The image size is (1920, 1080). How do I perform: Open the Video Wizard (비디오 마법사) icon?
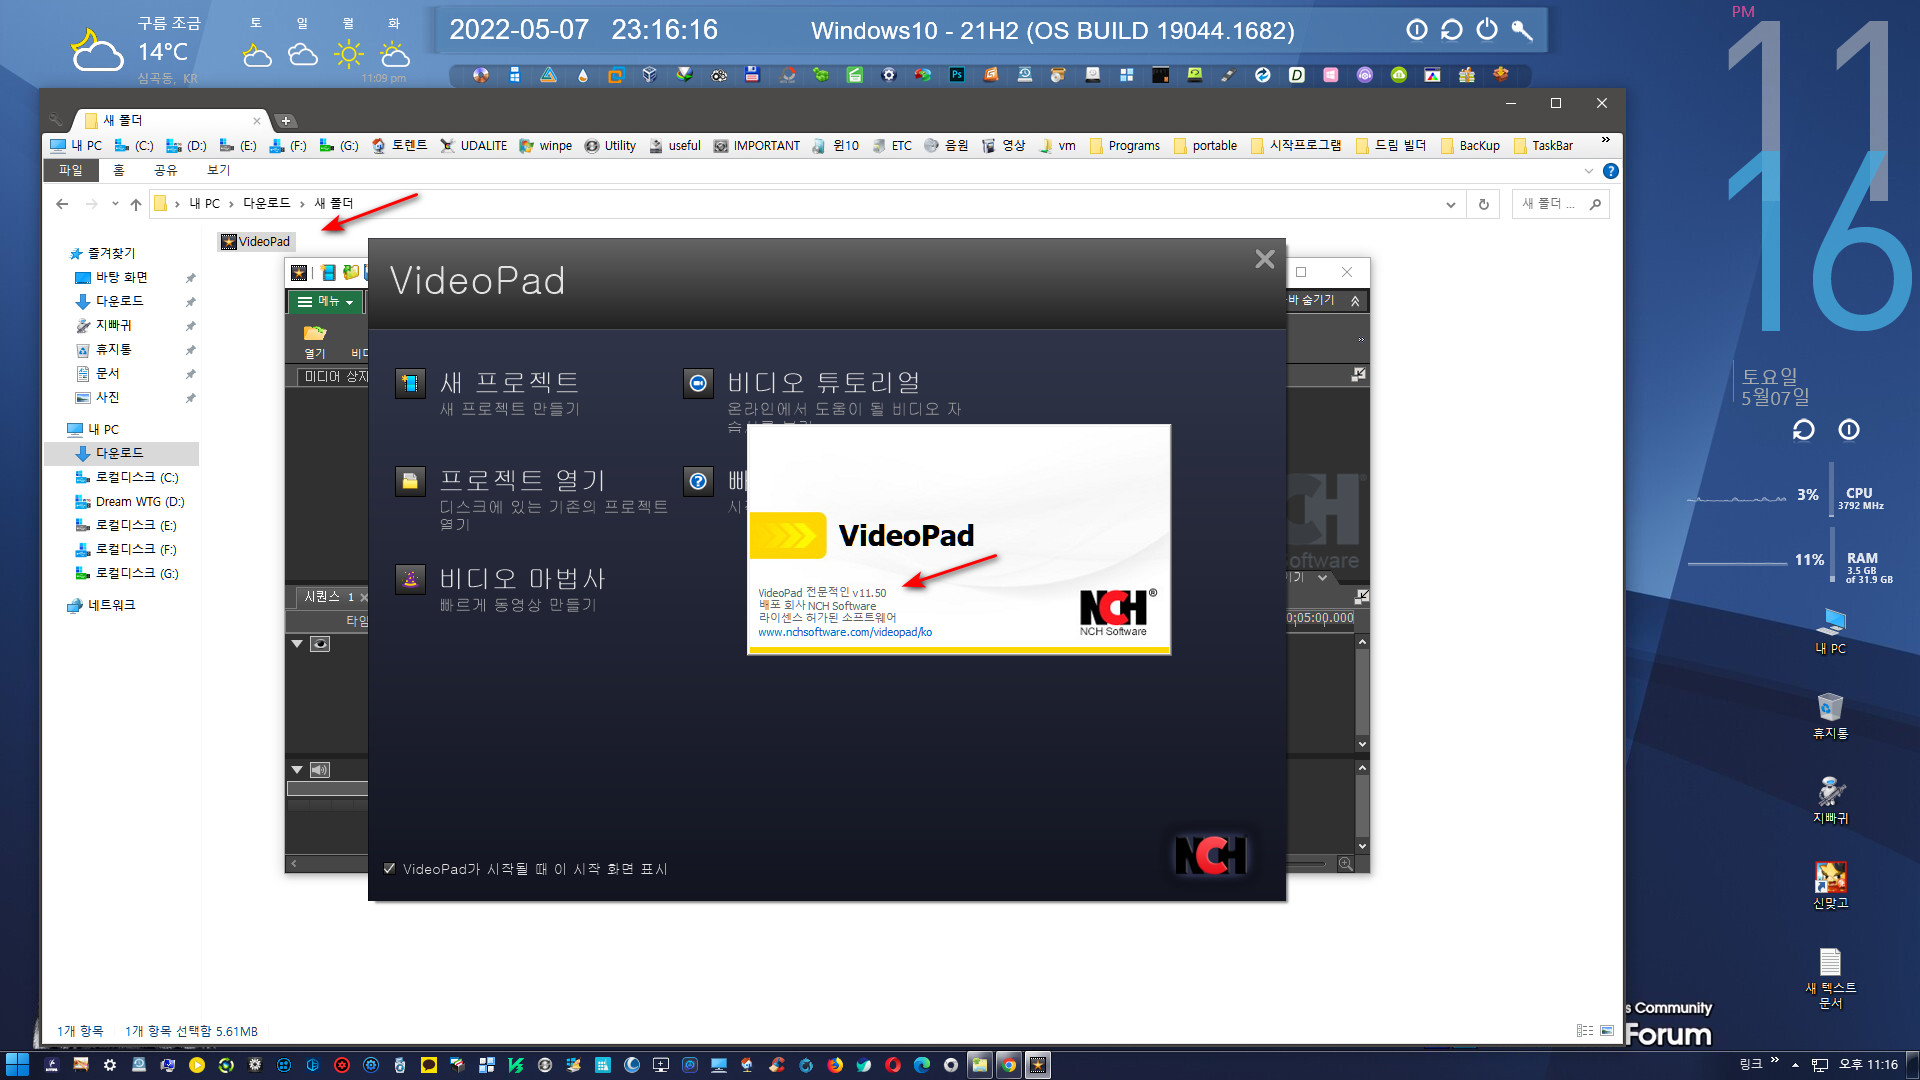(x=410, y=579)
